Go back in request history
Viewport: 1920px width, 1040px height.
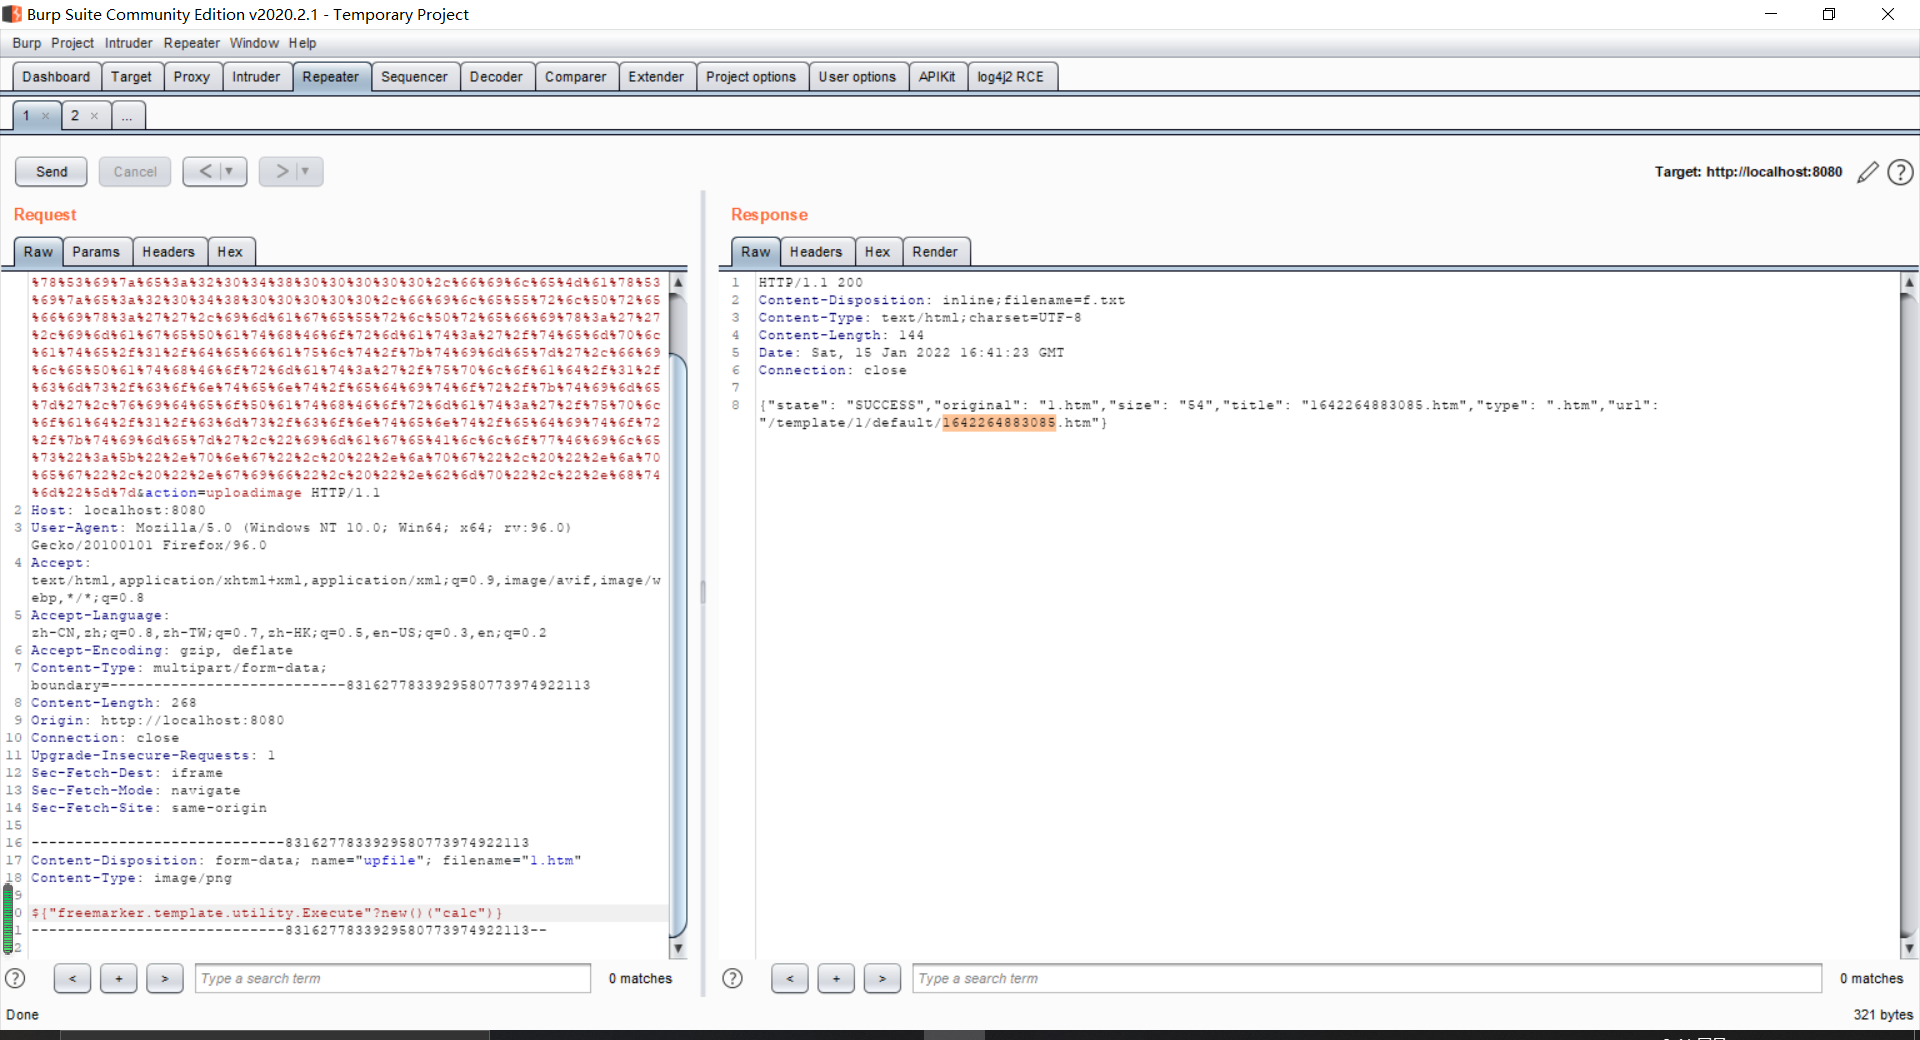pyautogui.click(x=205, y=171)
